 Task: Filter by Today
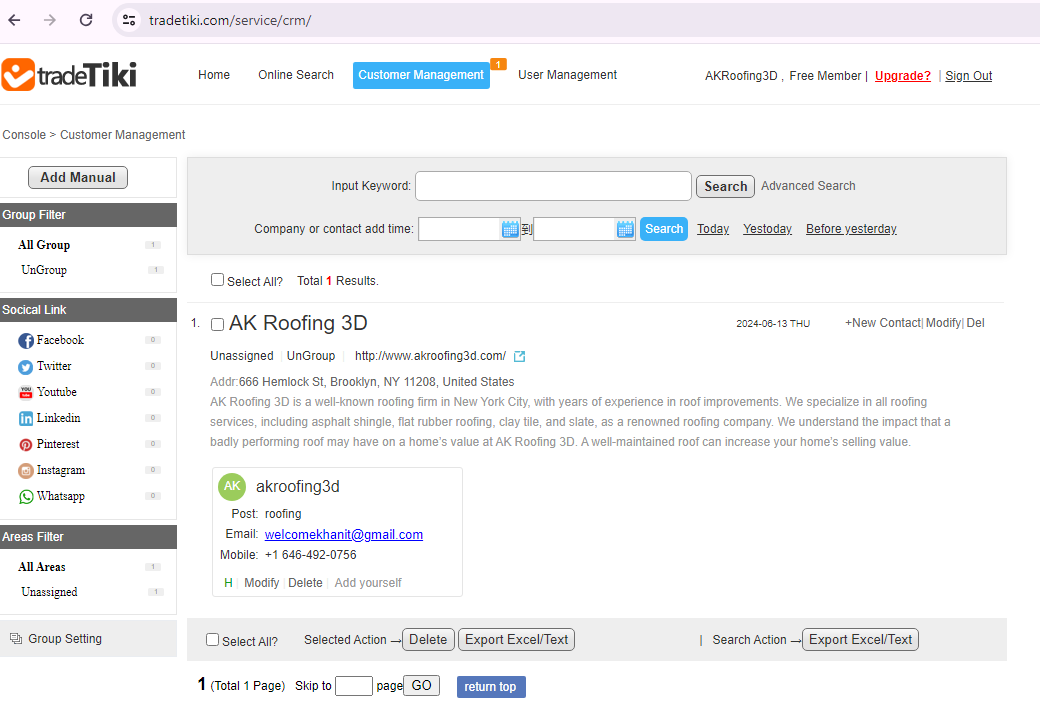713,229
